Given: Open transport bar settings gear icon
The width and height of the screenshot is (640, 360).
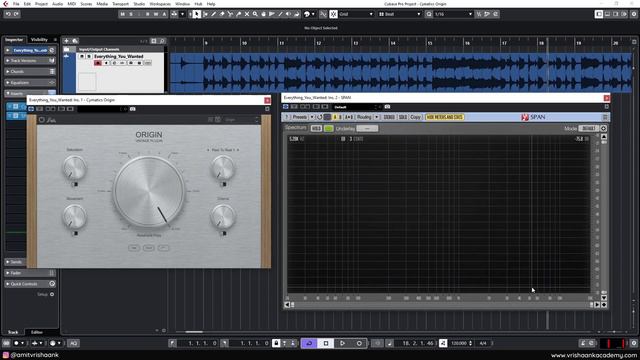Looking at the screenshot, I should tap(634, 343).
